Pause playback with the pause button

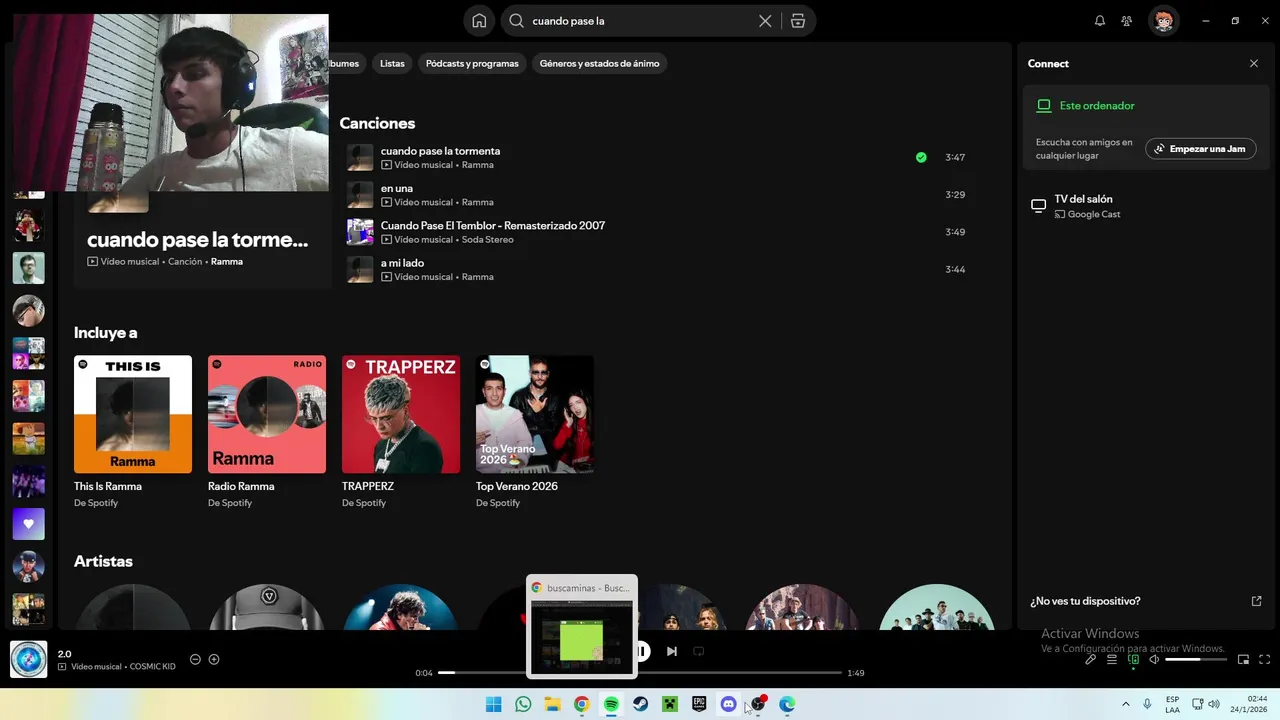(642, 651)
